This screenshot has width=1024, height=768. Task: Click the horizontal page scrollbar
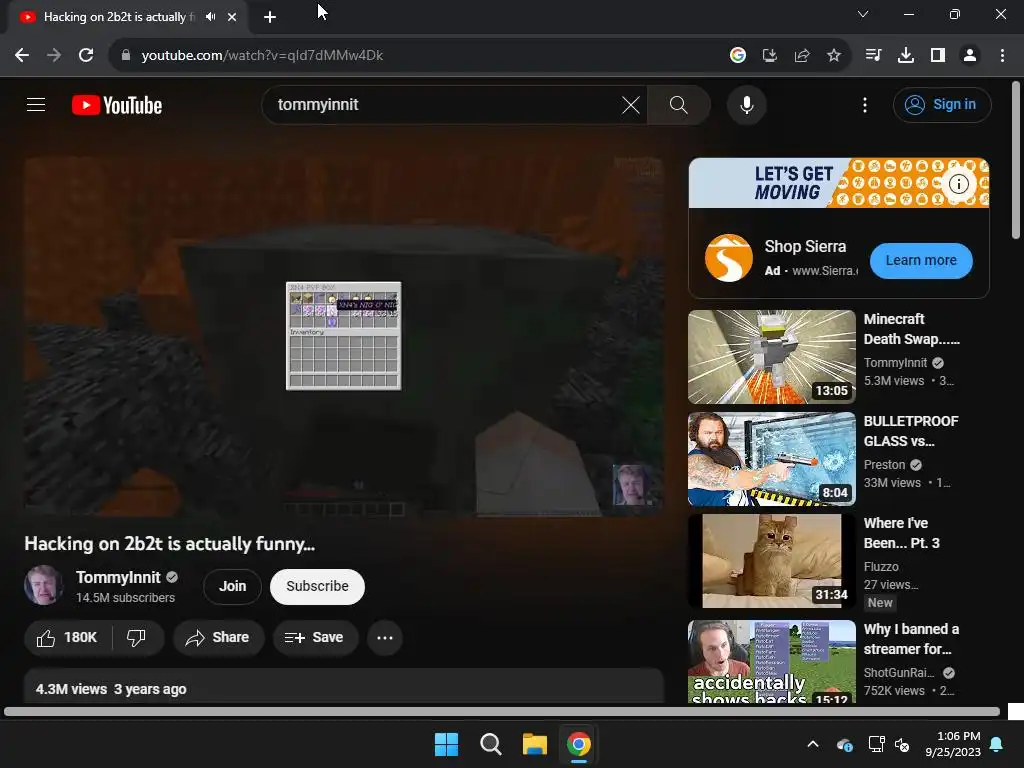pyautogui.click(x=502, y=712)
